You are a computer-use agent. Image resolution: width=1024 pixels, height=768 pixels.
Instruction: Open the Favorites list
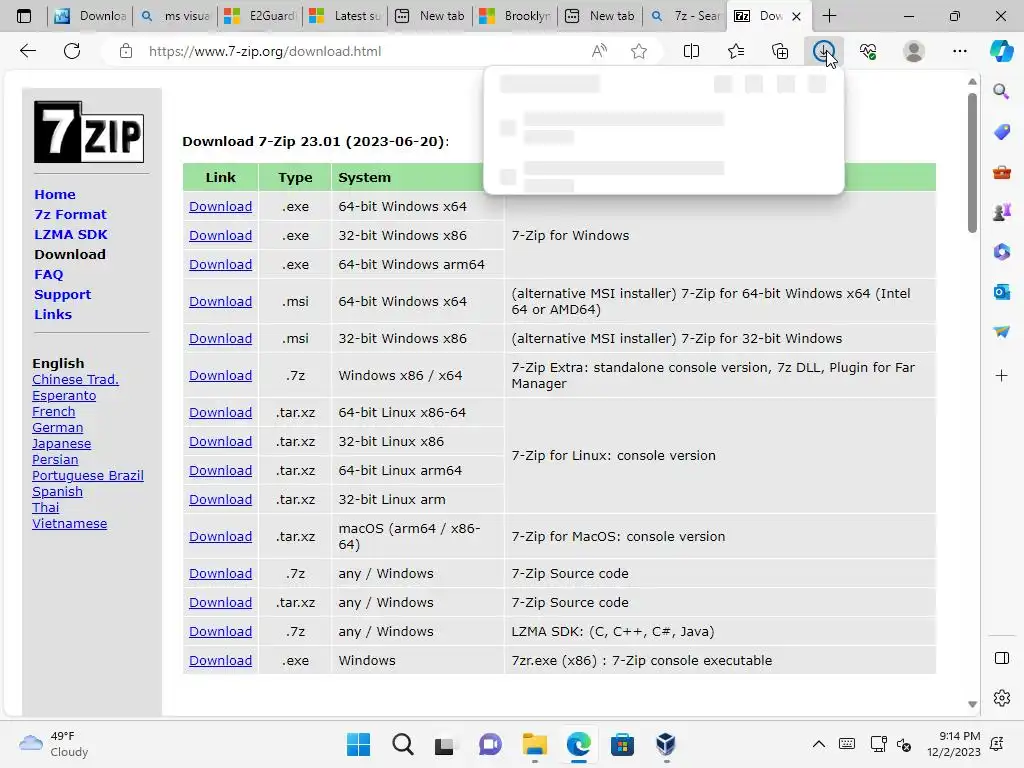coord(736,51)
